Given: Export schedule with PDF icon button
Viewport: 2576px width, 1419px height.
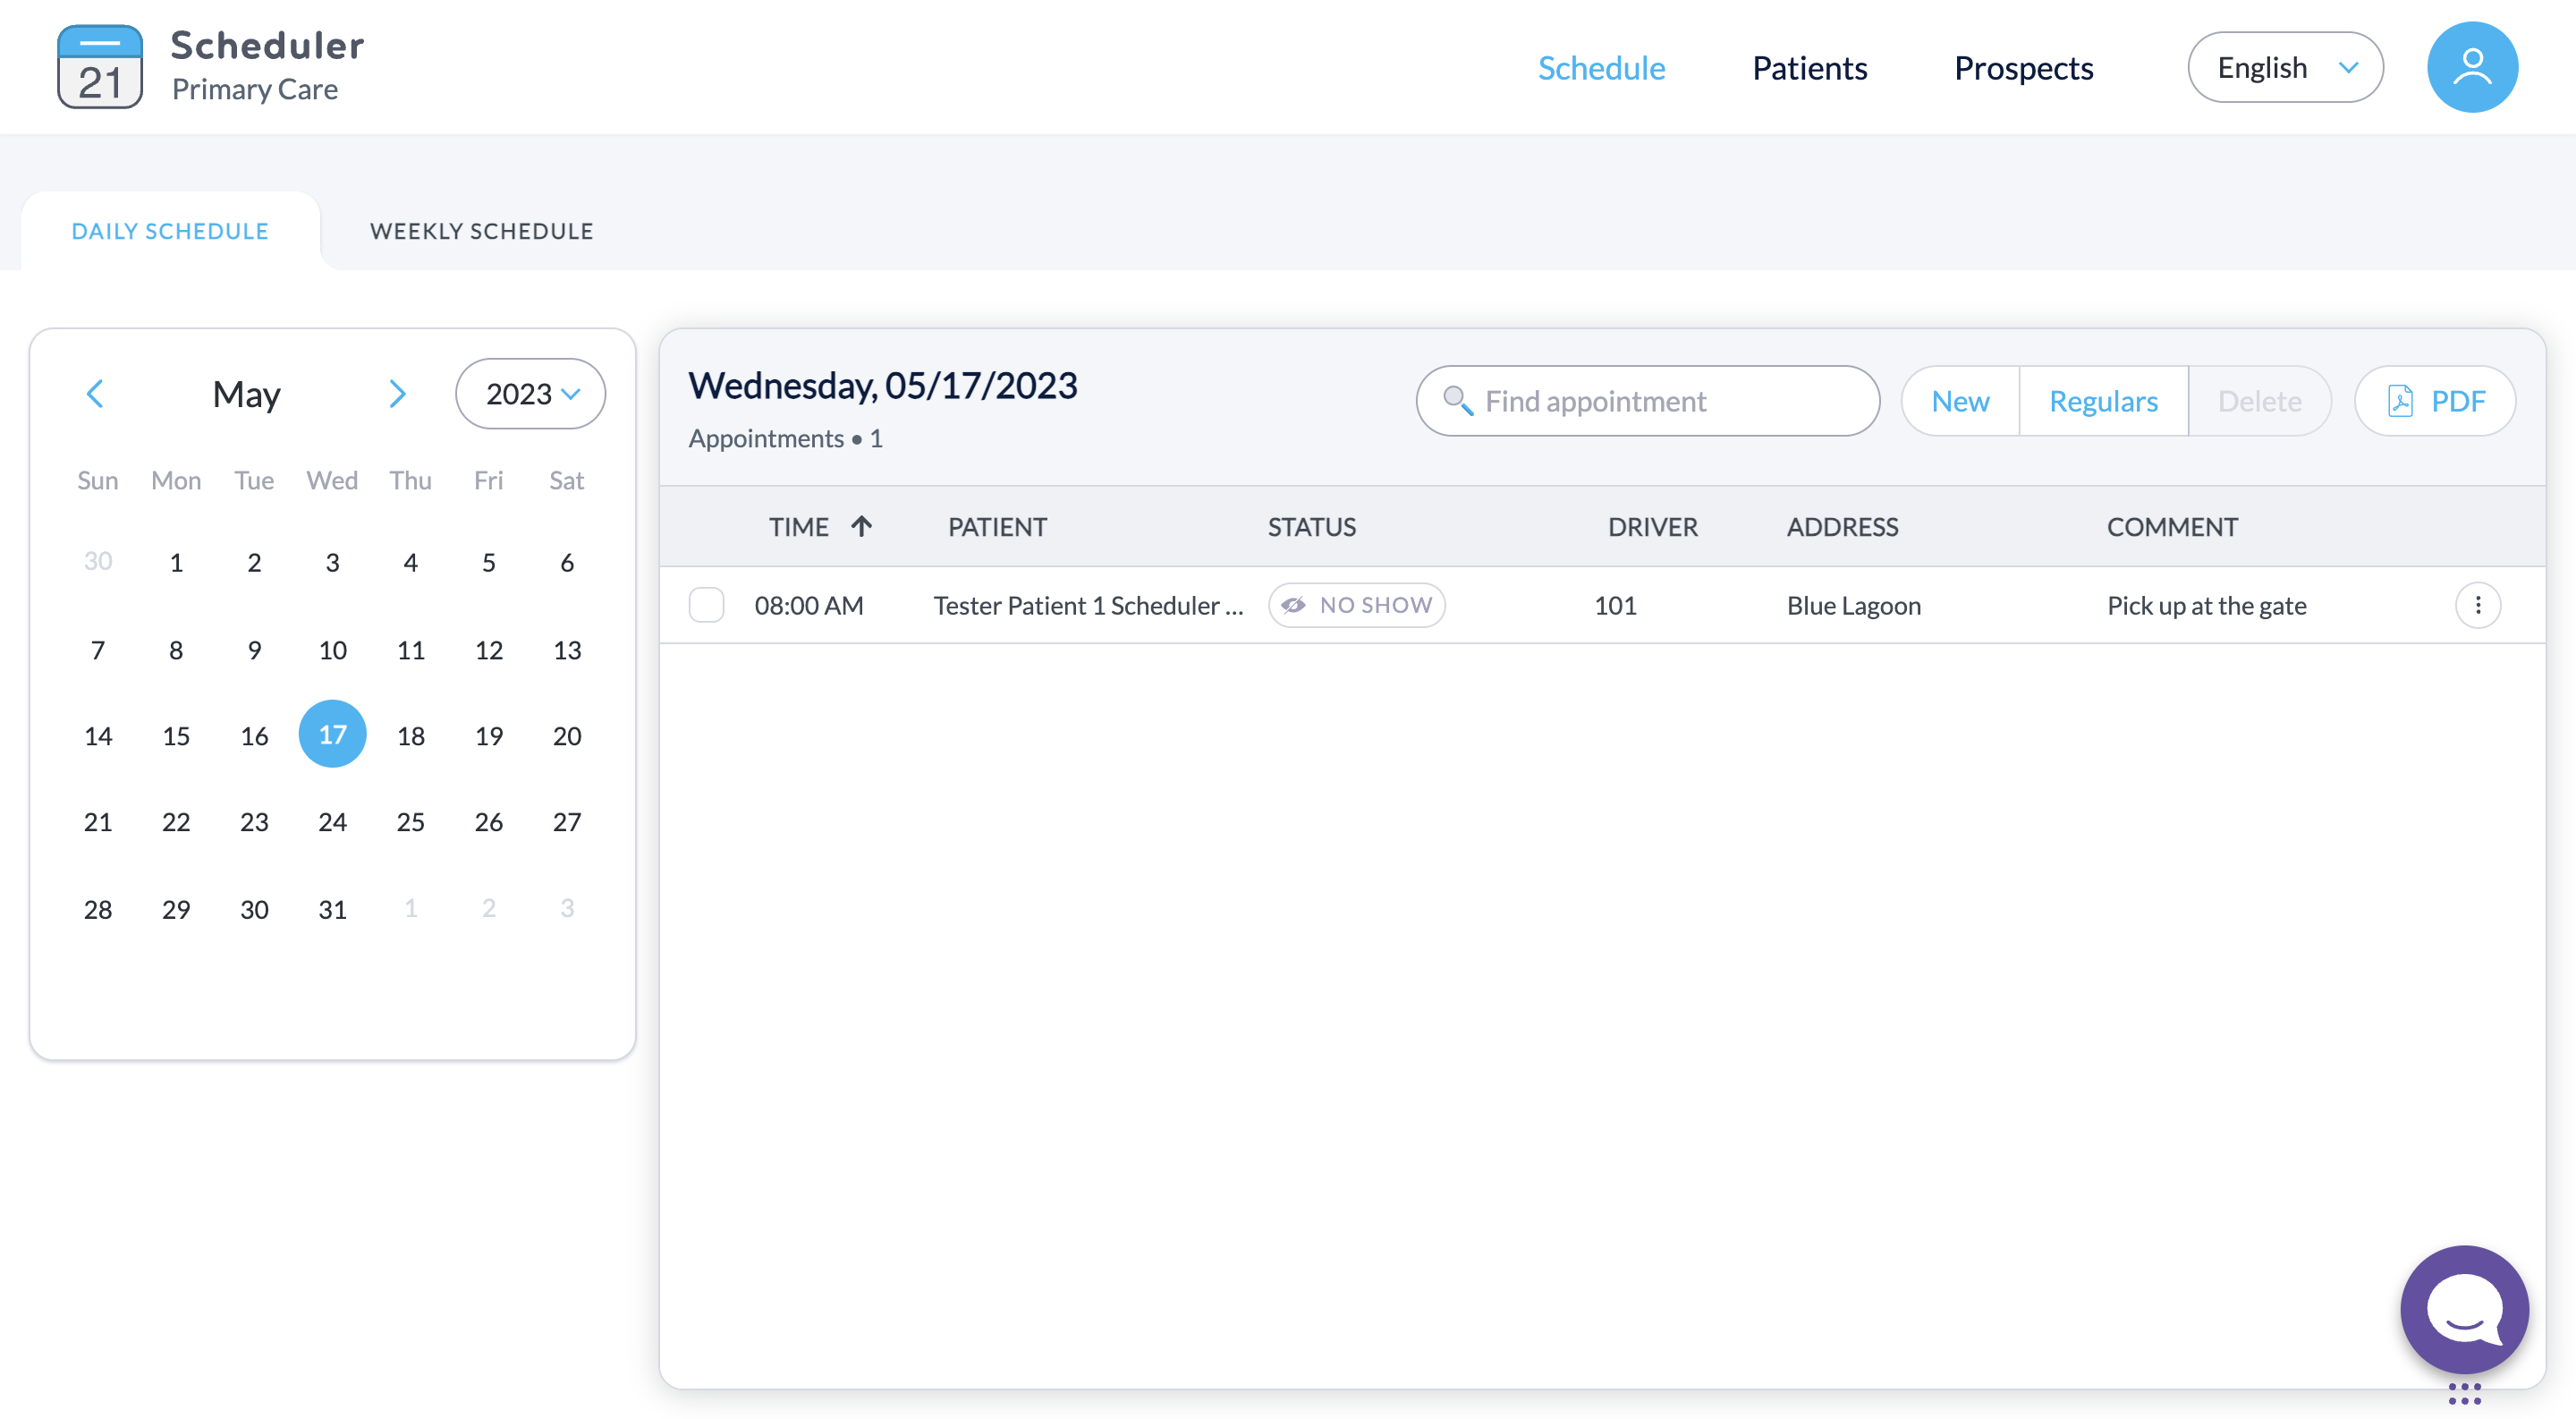Looking at the screenshot, I should click(x=2434, y=401).
